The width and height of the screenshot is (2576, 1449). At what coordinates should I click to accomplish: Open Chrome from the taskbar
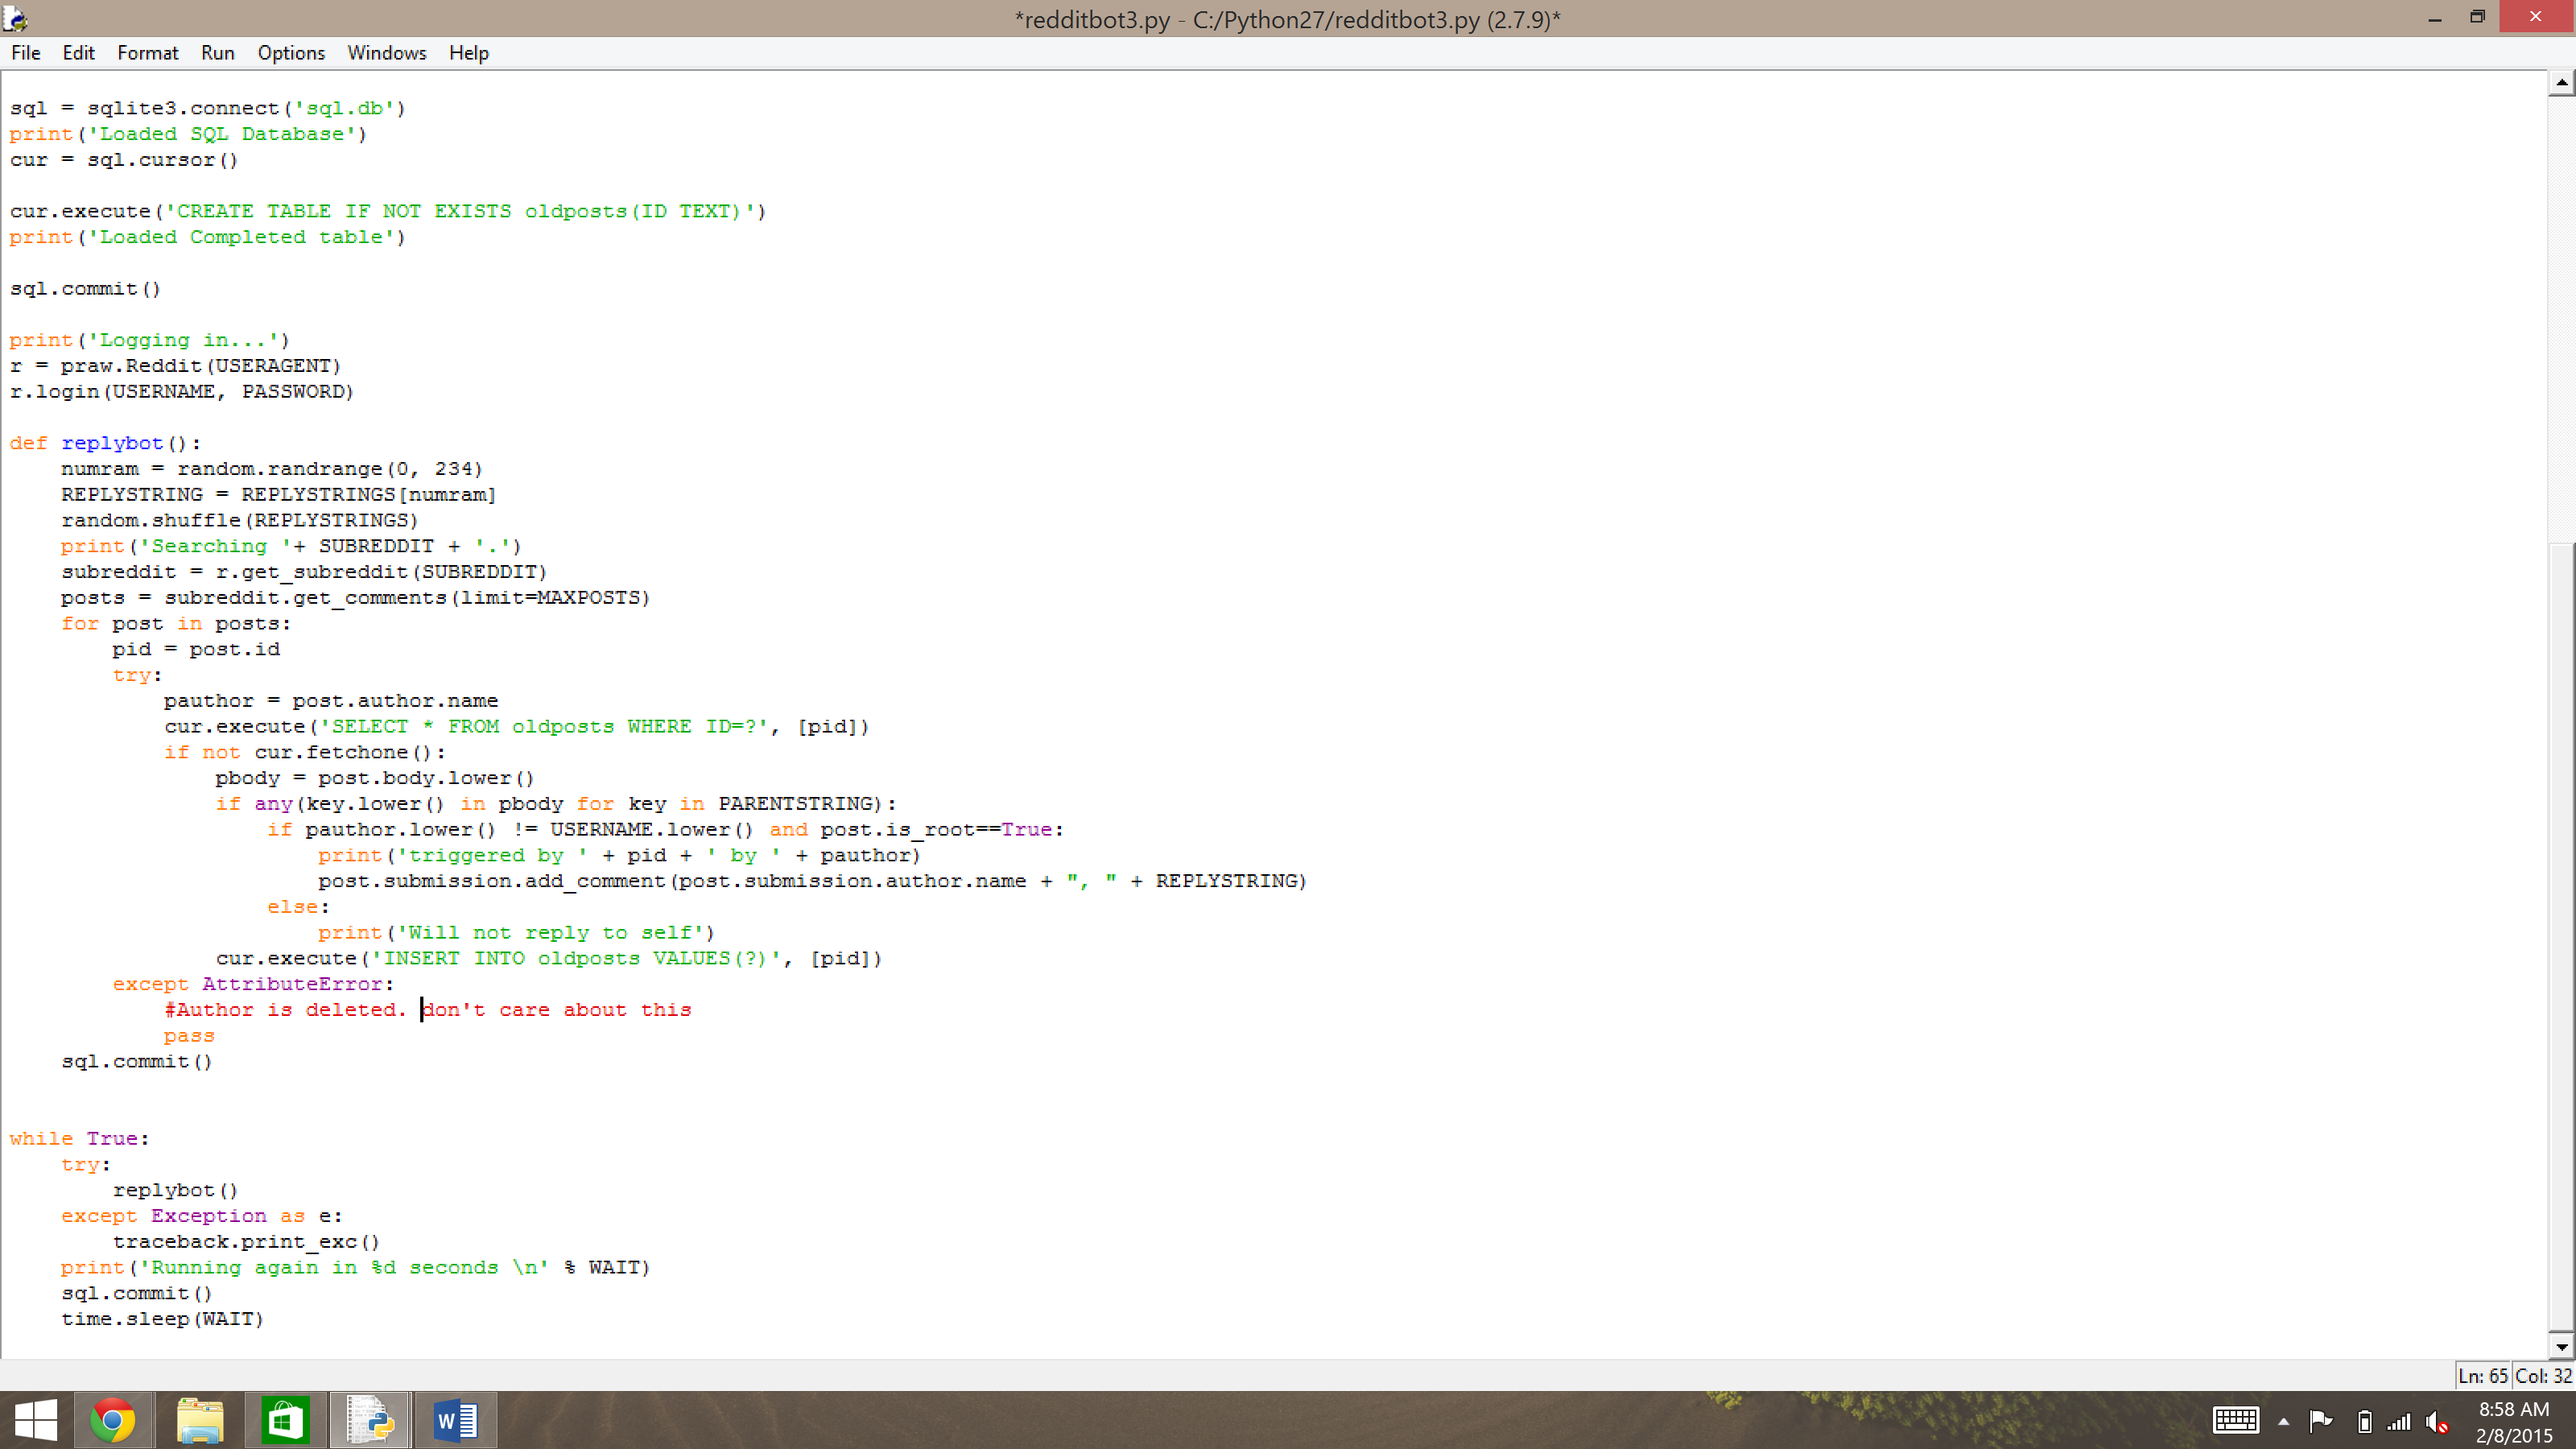[113, 1420]
